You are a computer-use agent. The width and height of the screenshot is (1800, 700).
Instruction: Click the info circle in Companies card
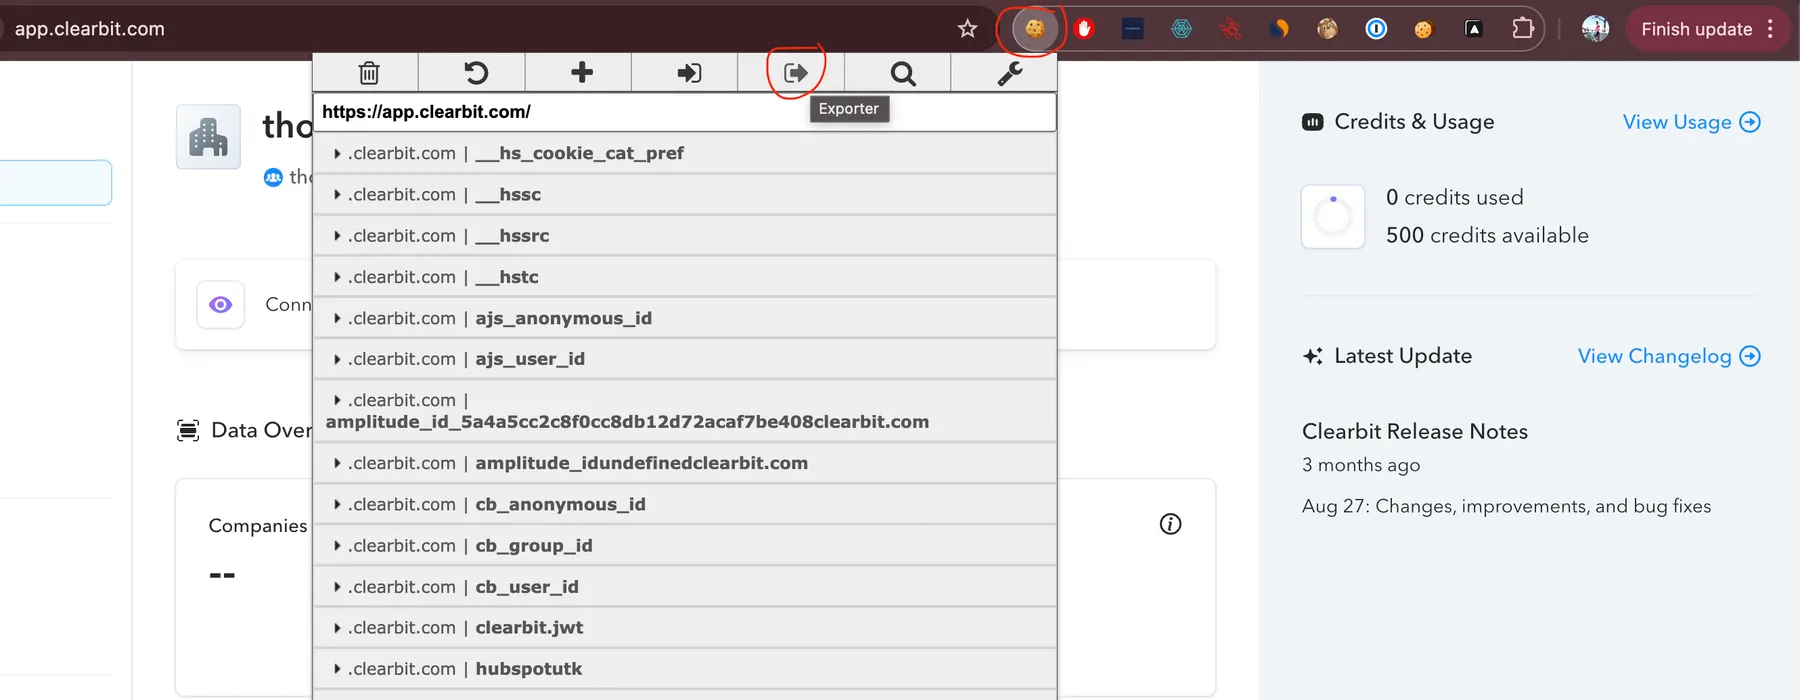[1170, 524]
